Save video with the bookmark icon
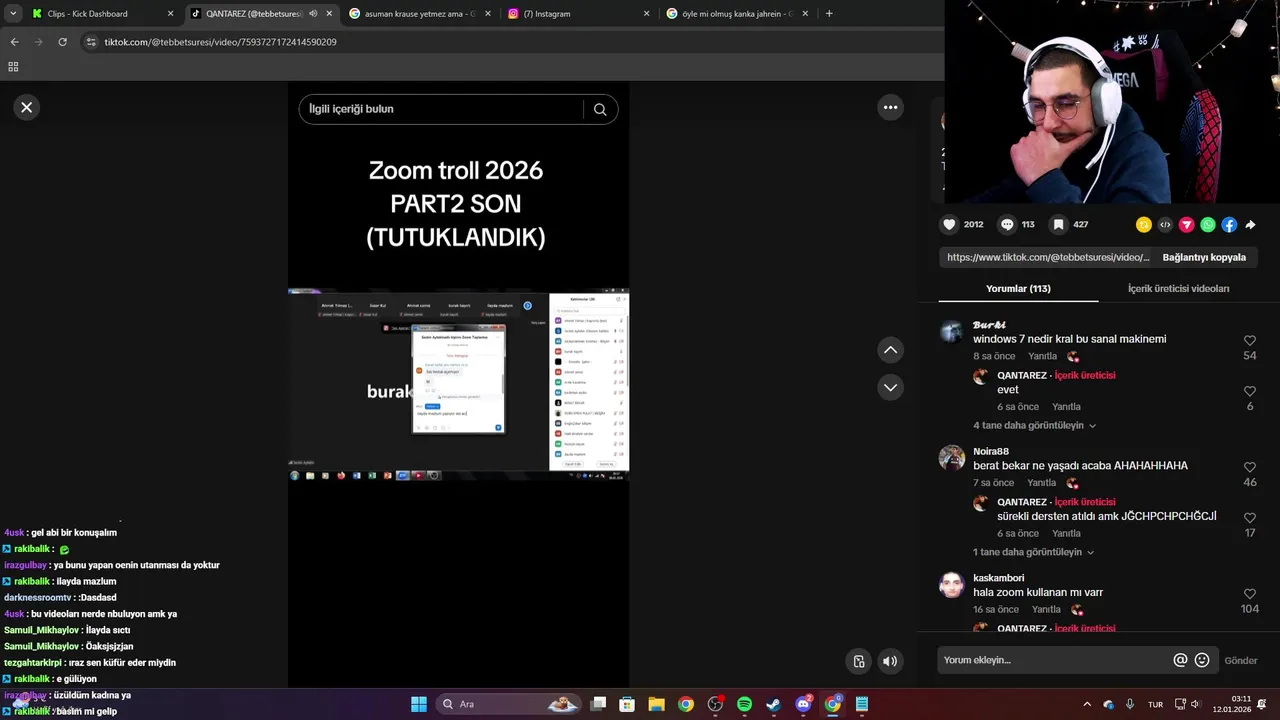This screenshot has height=720, width=1280. click(x=1058, y=225)
